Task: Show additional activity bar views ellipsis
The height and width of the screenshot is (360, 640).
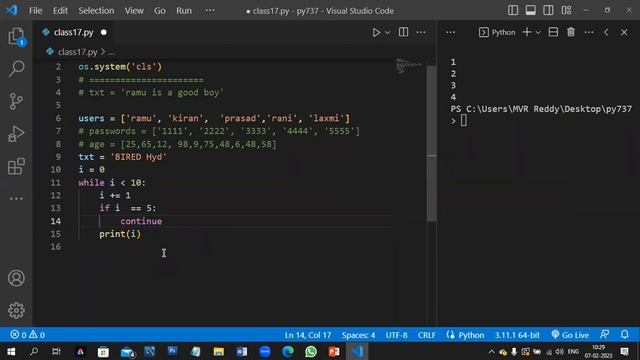Action: 16,199
